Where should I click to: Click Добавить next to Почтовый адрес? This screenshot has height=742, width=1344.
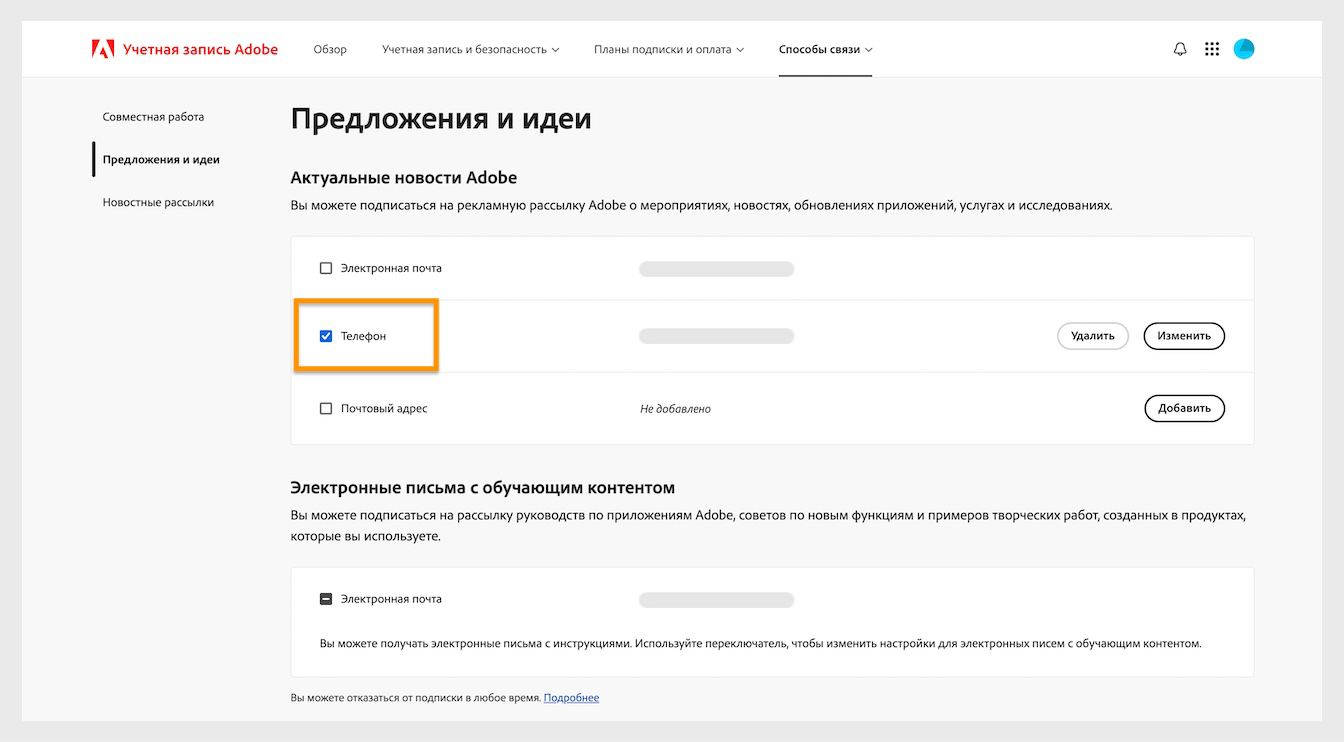pos(1184,408)
